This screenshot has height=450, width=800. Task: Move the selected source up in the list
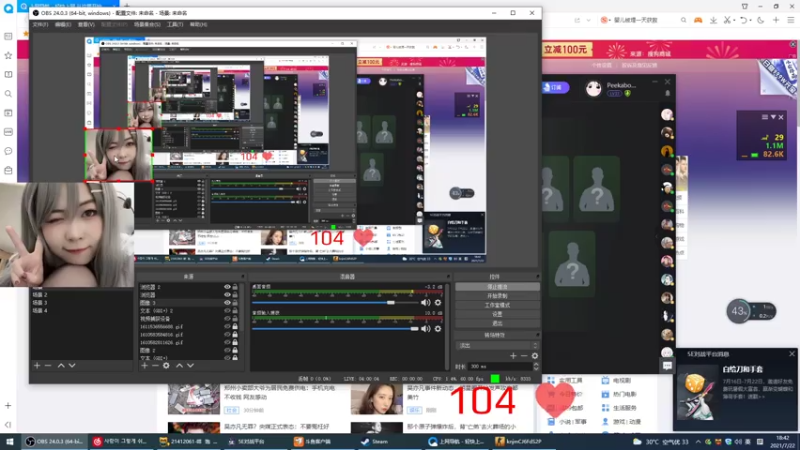click(179, 365)
